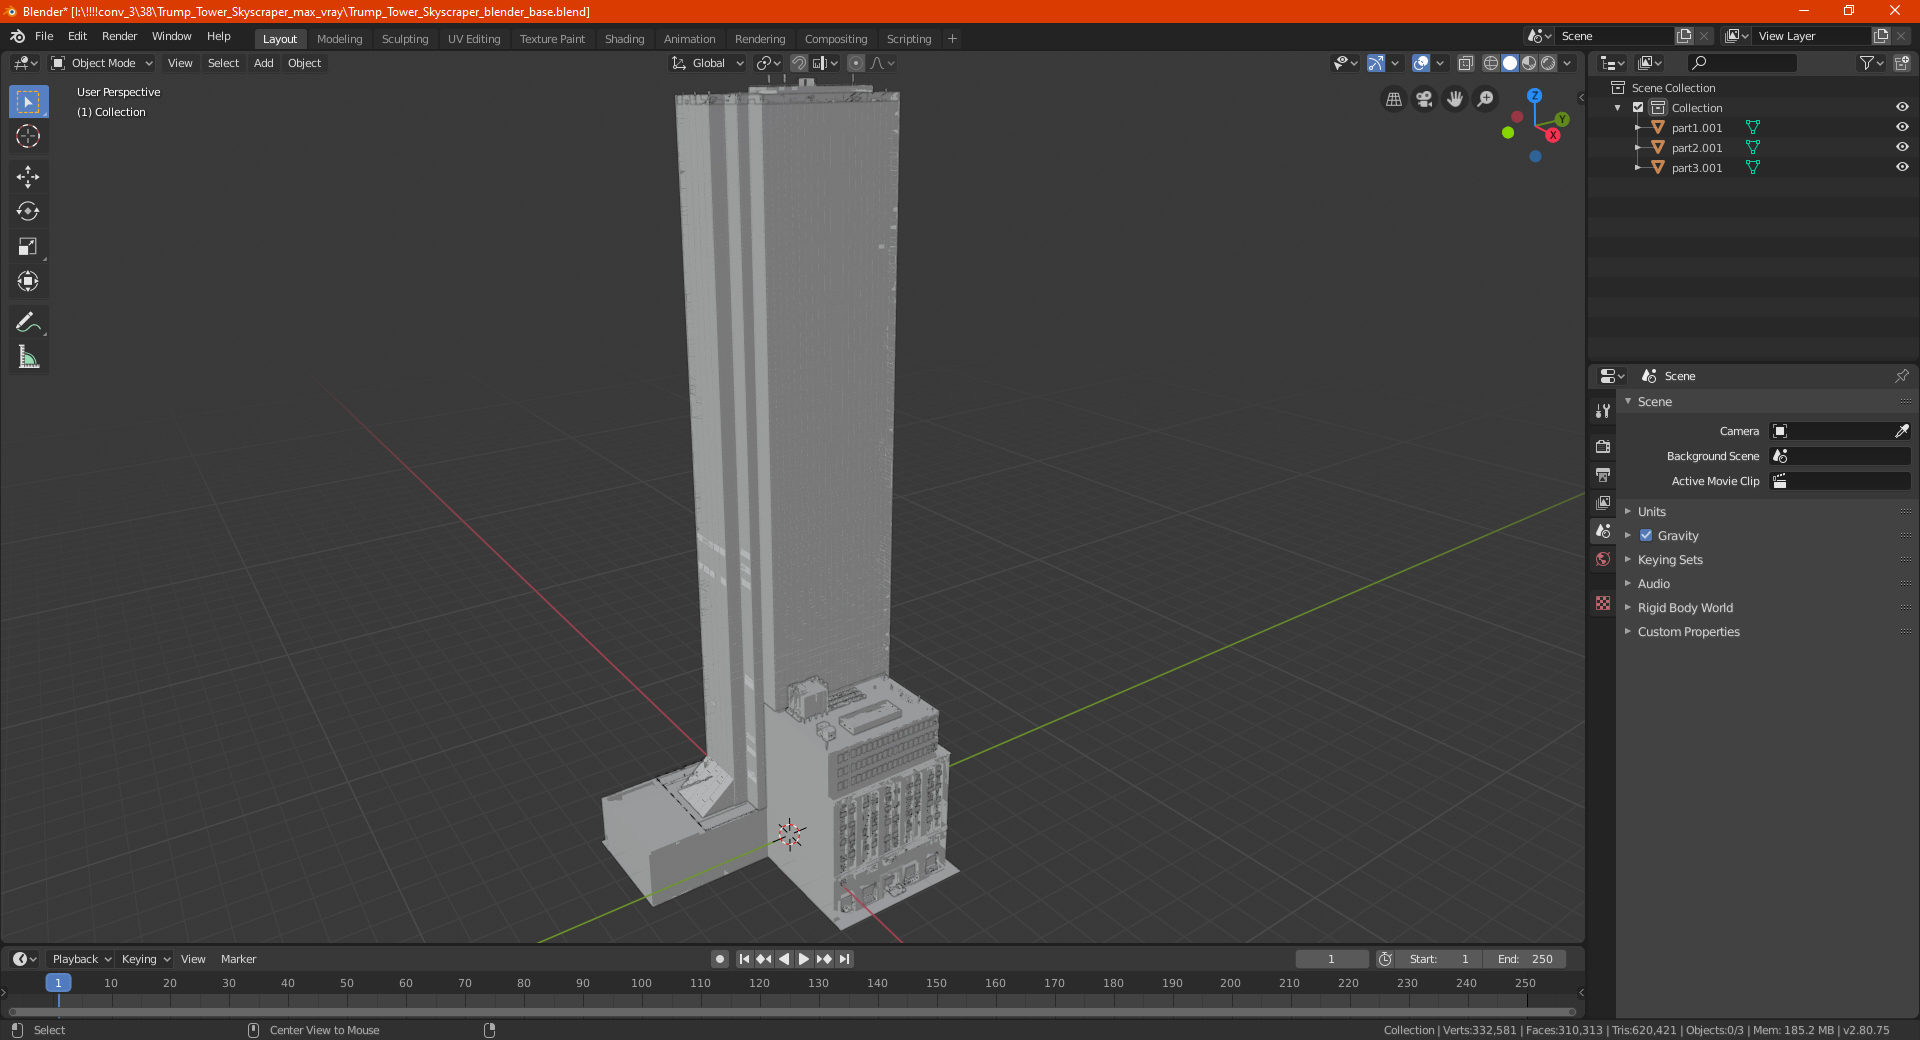The height and width of the screenshot is (1040, 1920).
Task: Open the Marker menu in timeline
Action: pyautogui.click(x=238, y=959)
